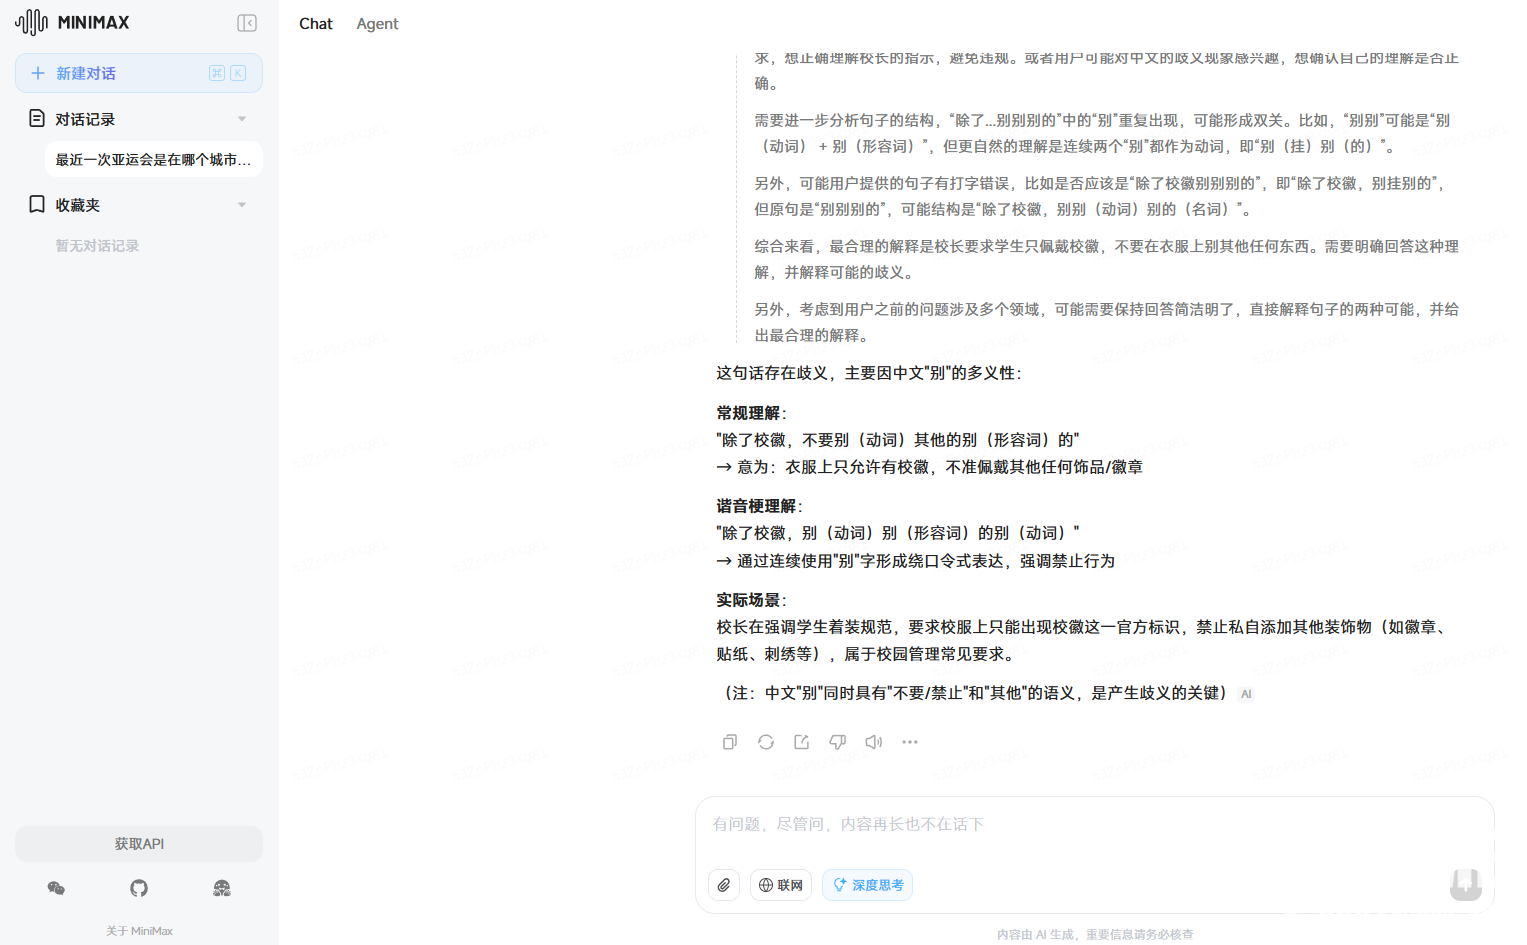Collapse the 对话记录 section arrow
Viewport: 1527px width, 945px height.
[x=242, y=119]
